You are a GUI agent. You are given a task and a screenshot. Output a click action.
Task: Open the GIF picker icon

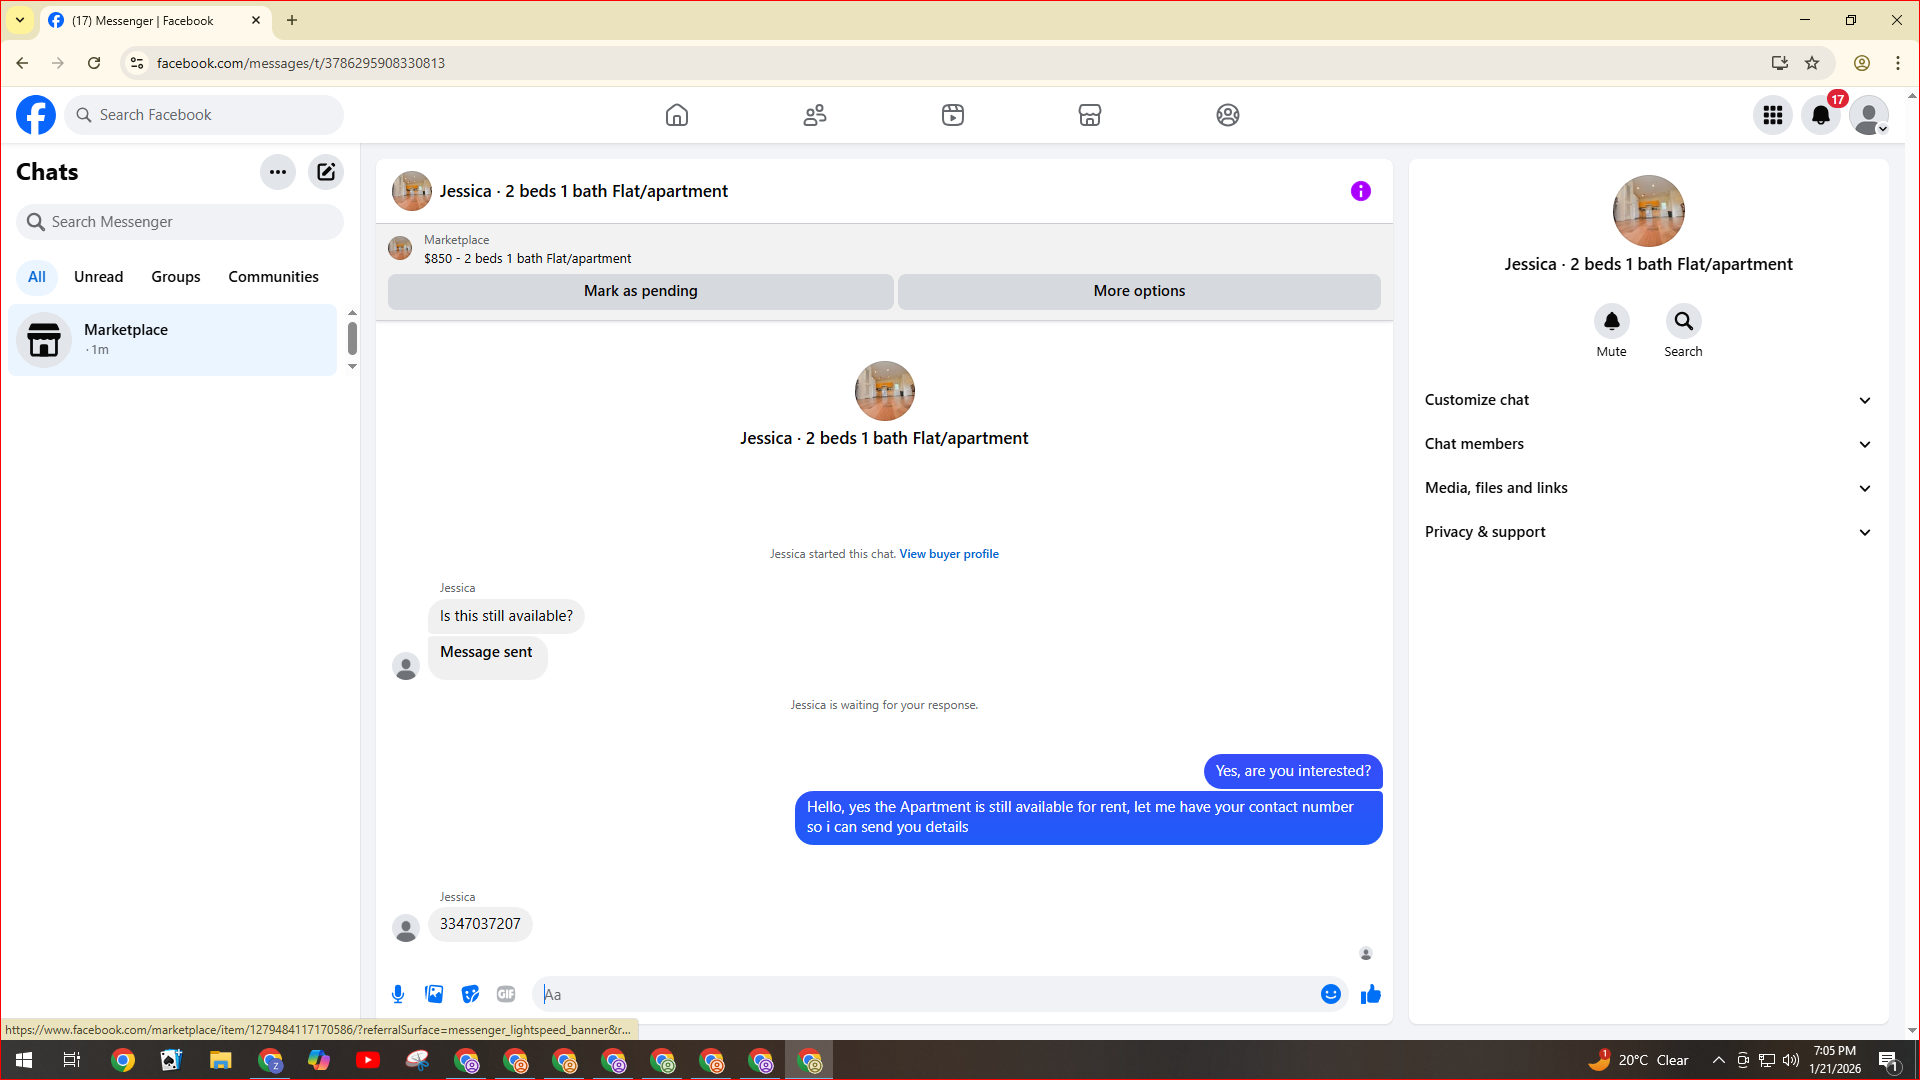(506, 994)
